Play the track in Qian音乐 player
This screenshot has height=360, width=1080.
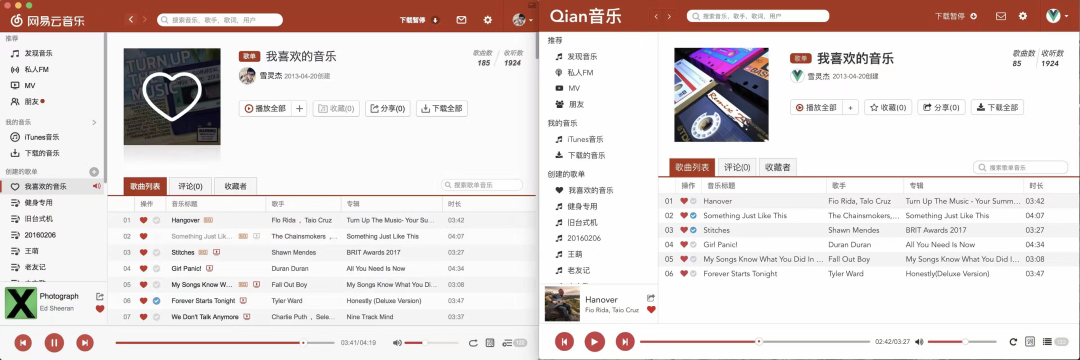click(x=594, y=341)
